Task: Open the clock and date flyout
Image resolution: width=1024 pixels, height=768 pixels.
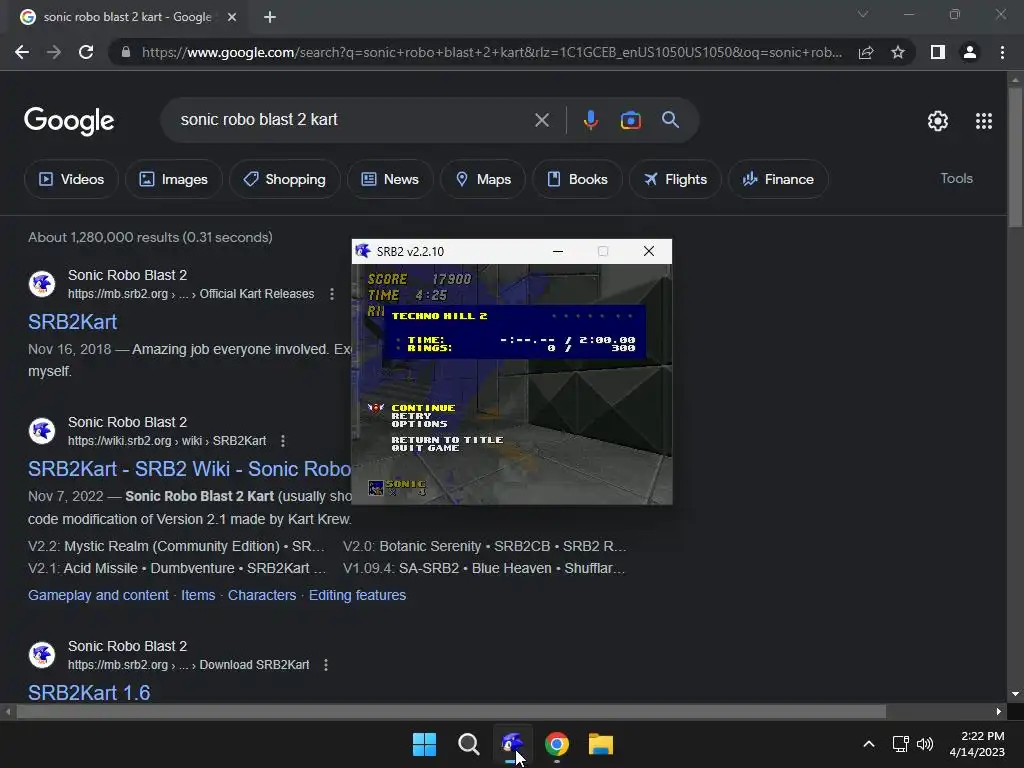Action: click(977, 744)
